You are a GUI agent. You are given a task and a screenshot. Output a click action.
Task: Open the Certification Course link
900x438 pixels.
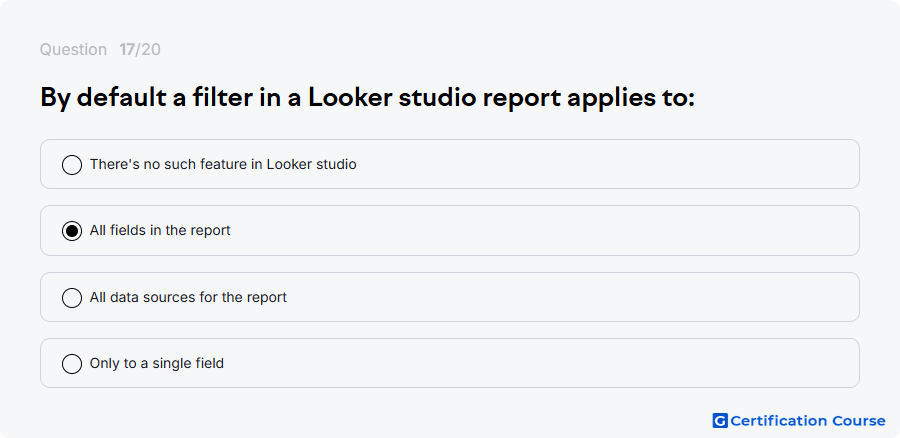click(x=799, y=421)
